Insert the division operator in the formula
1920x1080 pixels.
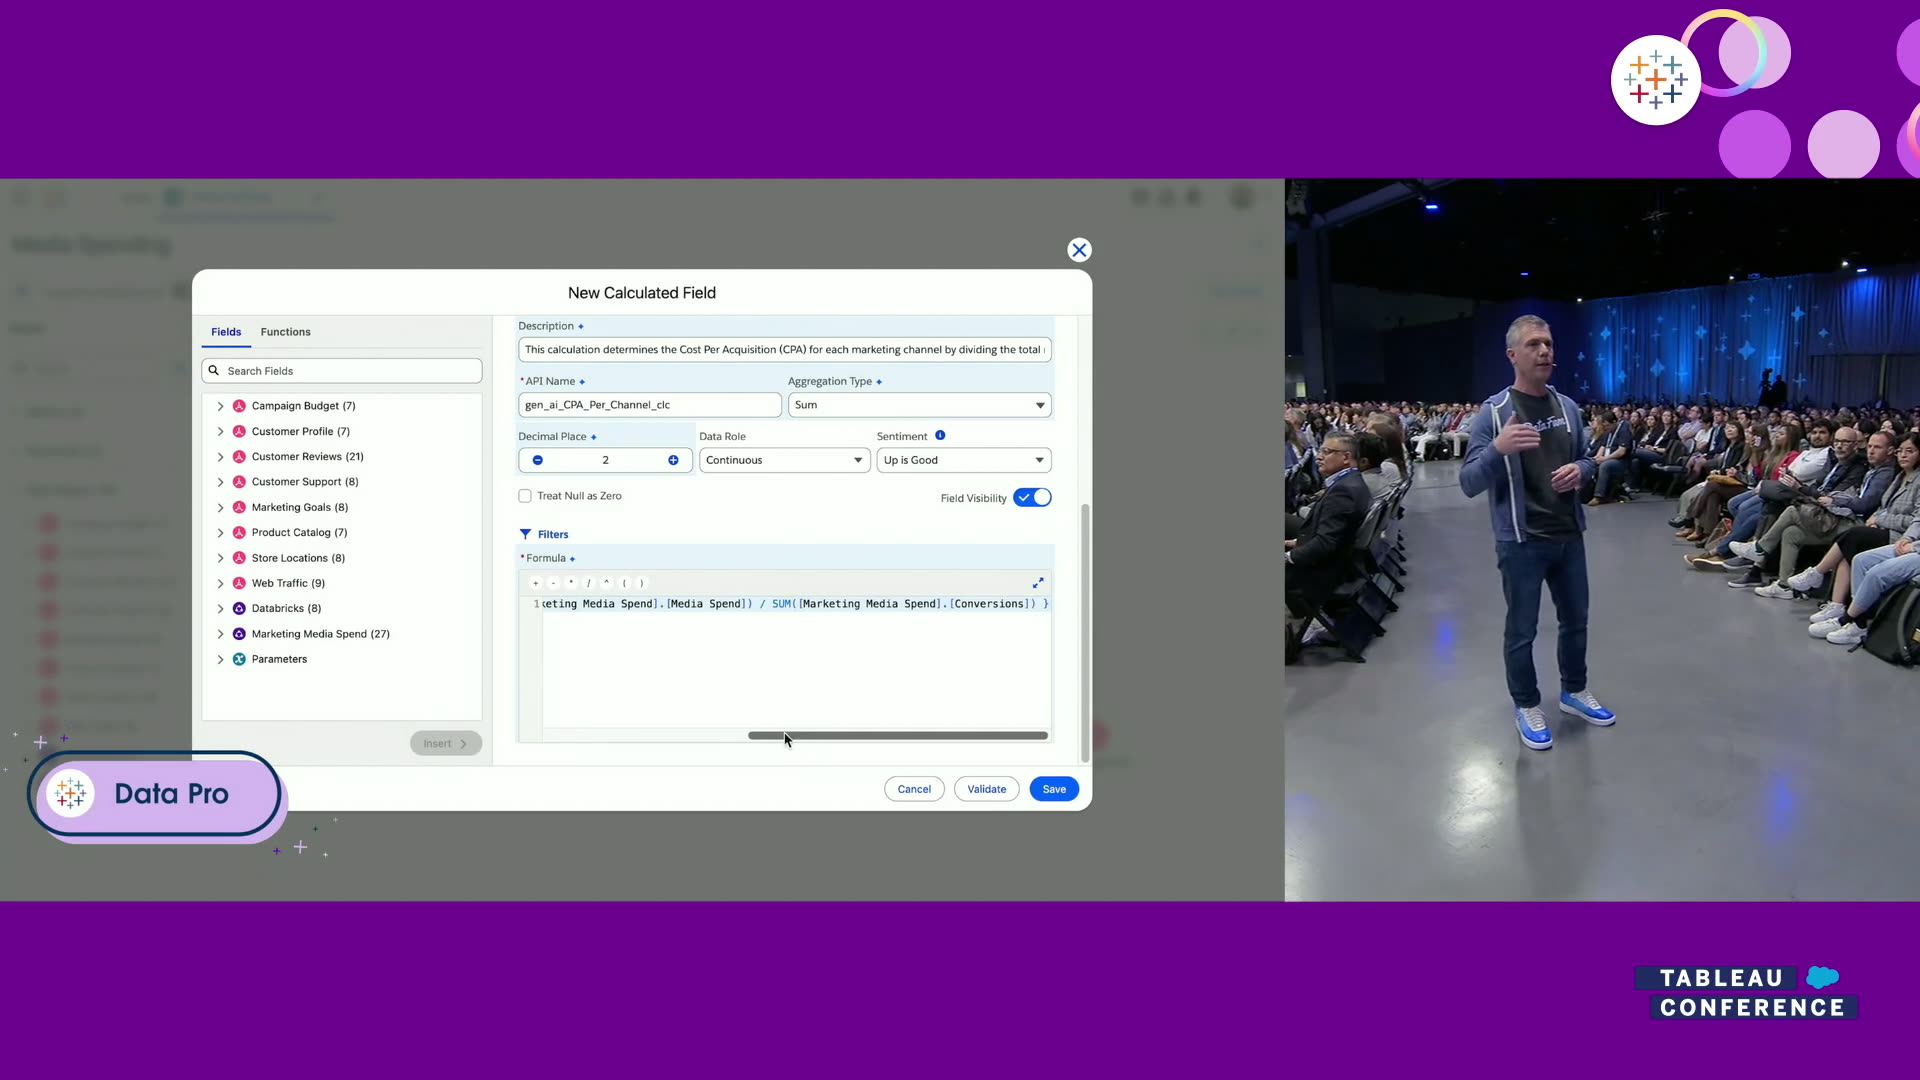tap(589, 583)
